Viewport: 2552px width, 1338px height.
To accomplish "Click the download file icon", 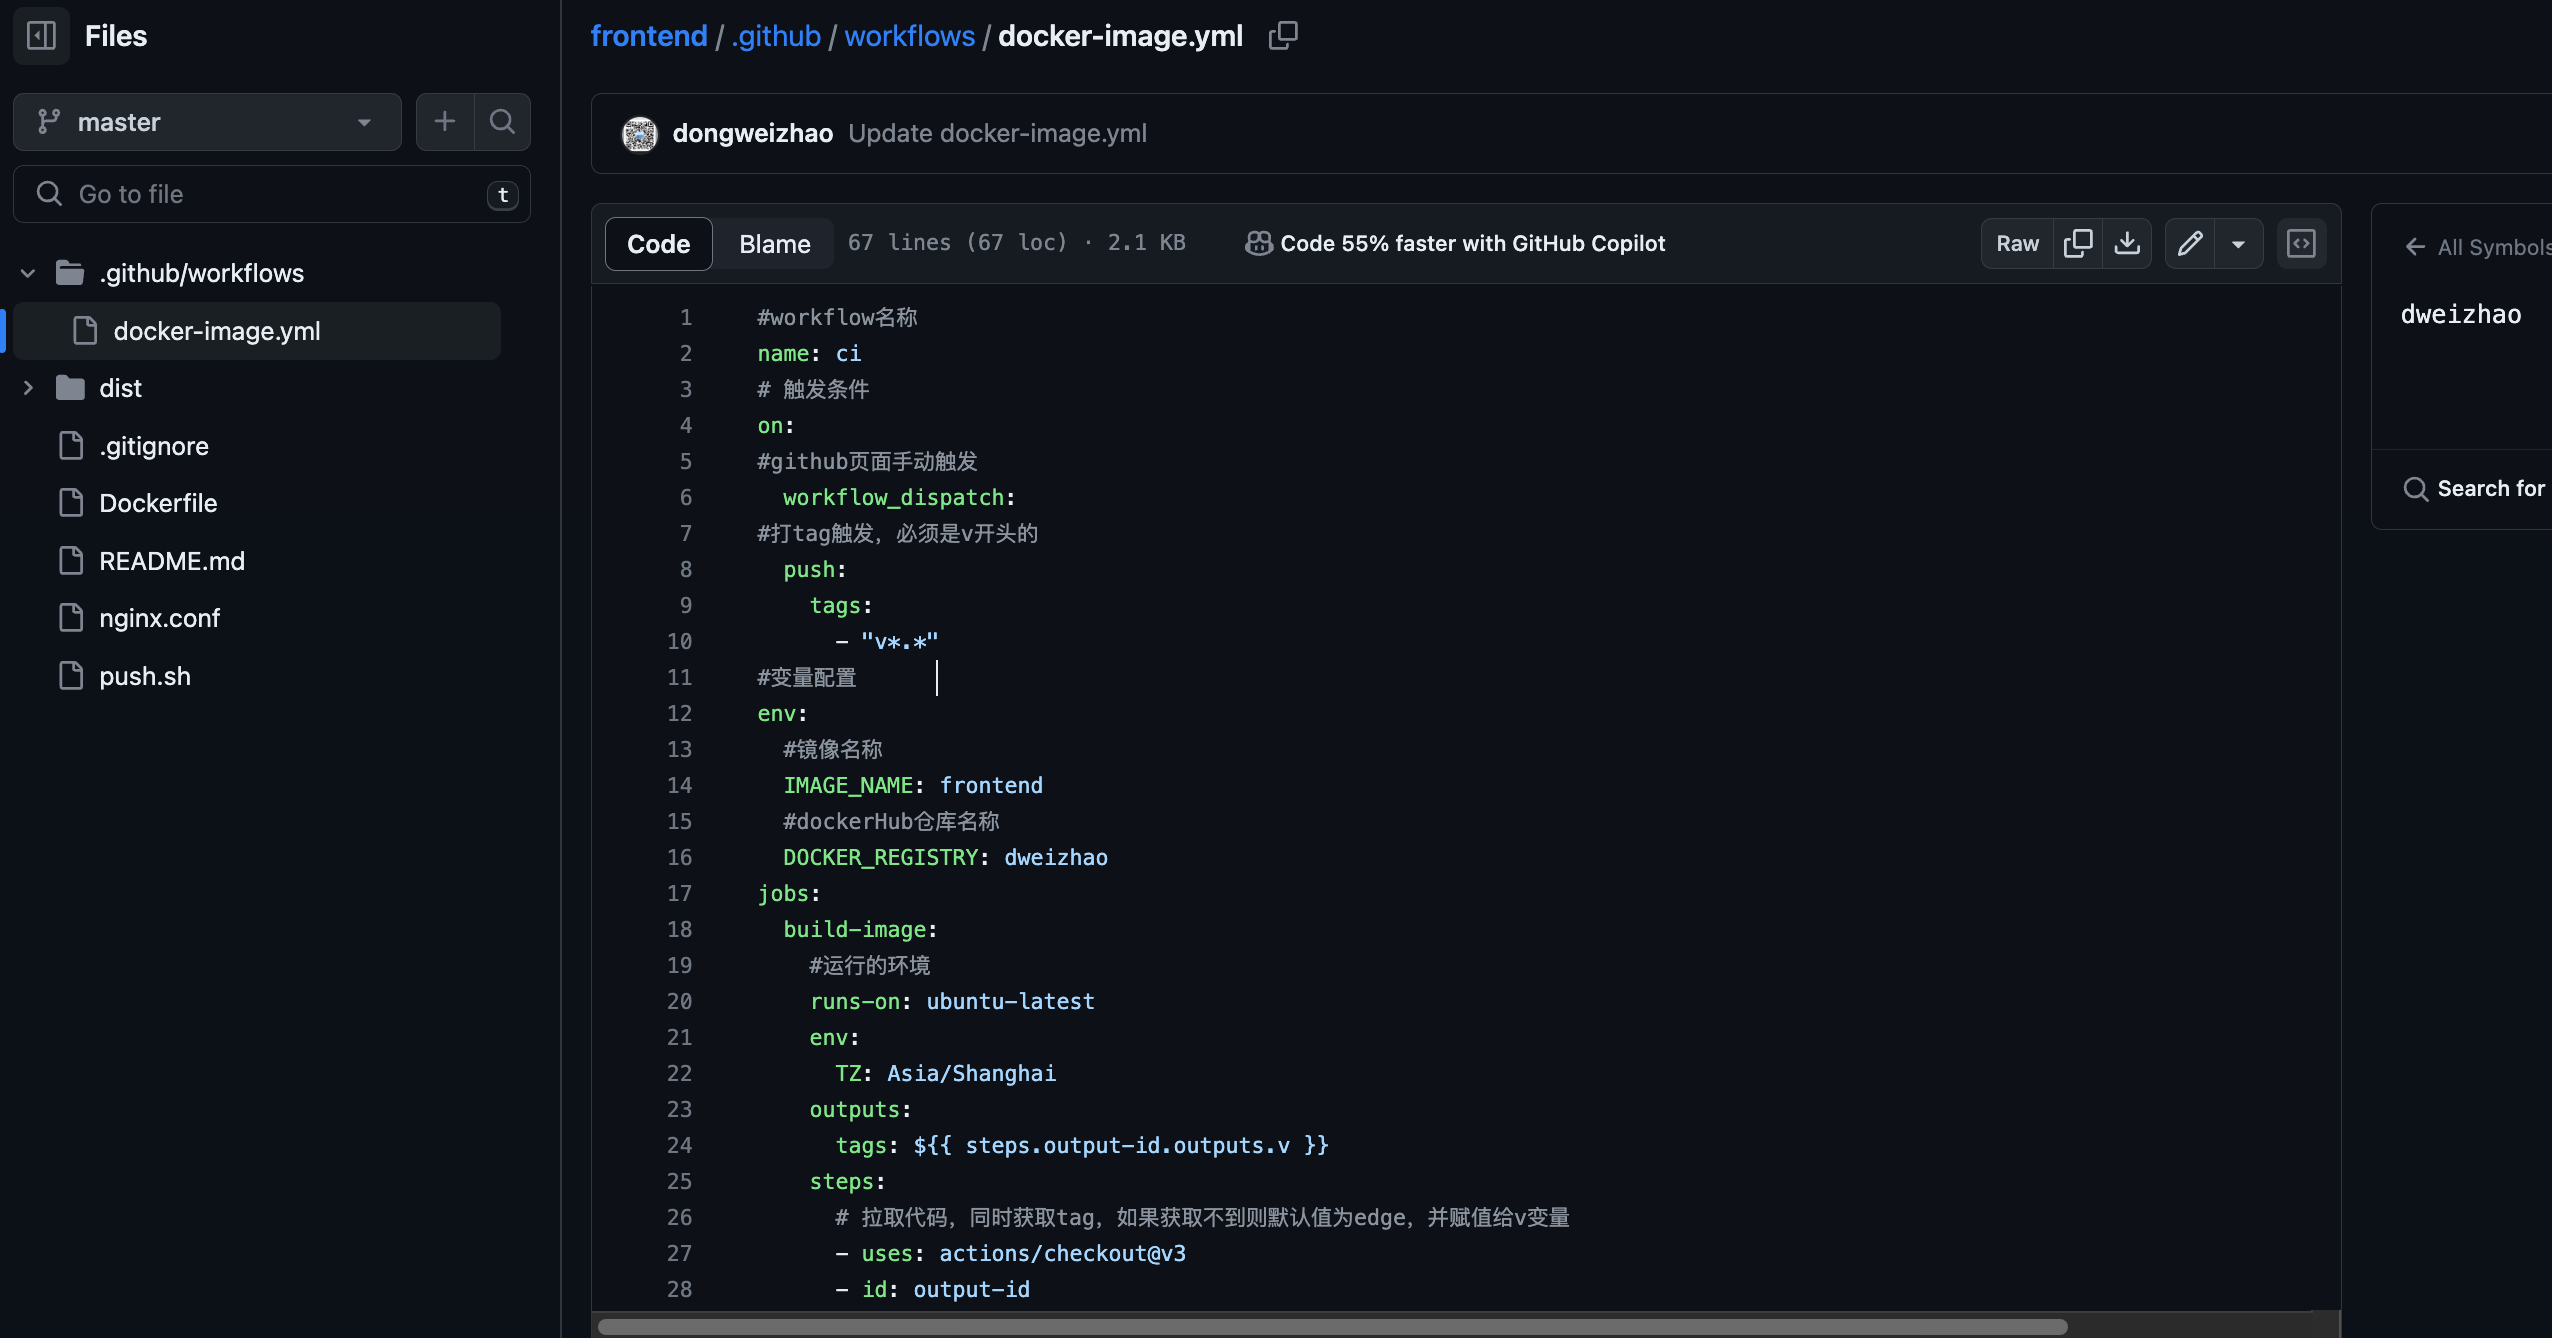I will (2128, 243).
